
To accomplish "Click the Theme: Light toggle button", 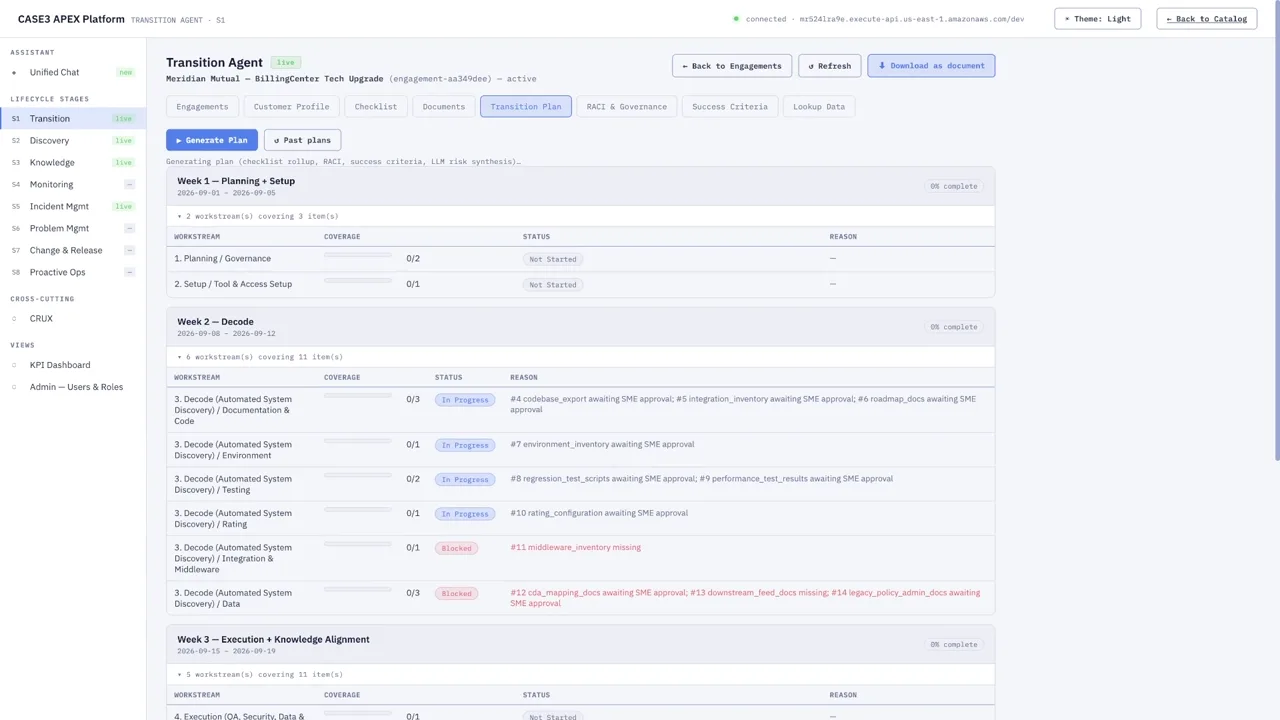I will [x=1097, y=19].
